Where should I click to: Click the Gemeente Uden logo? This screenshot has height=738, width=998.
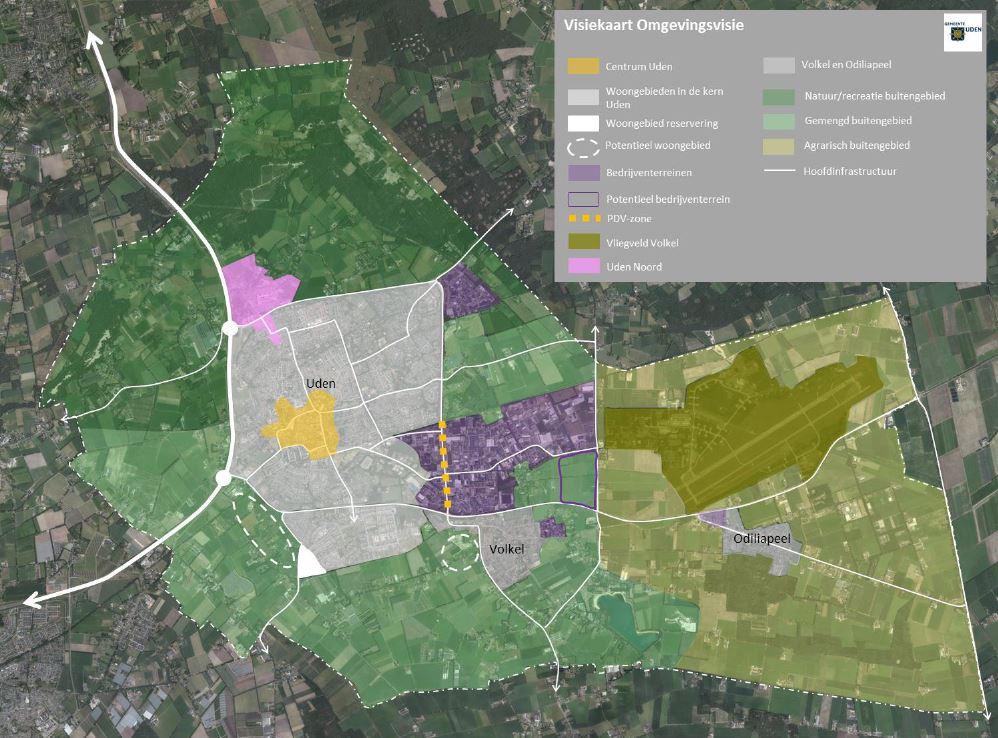(x=962, y=32)
